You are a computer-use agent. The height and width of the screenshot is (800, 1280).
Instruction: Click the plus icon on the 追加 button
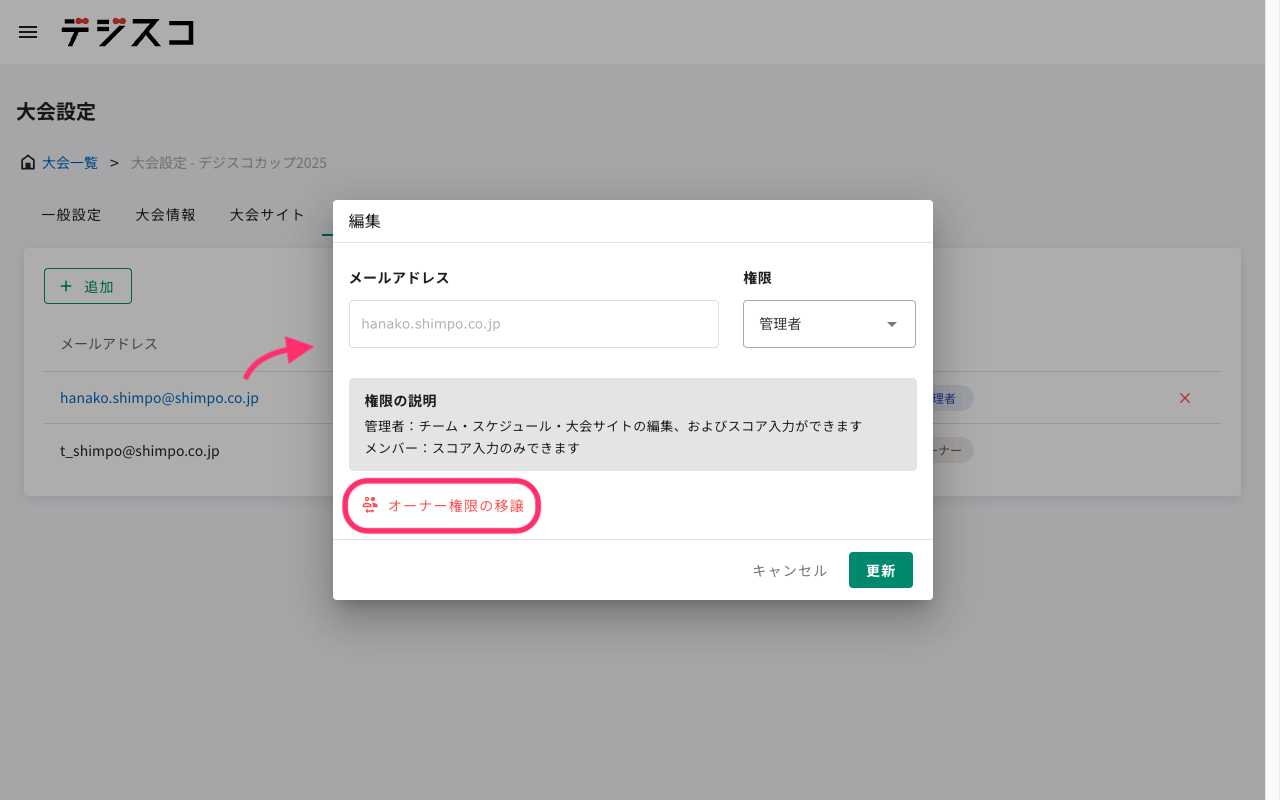point(67,285)
